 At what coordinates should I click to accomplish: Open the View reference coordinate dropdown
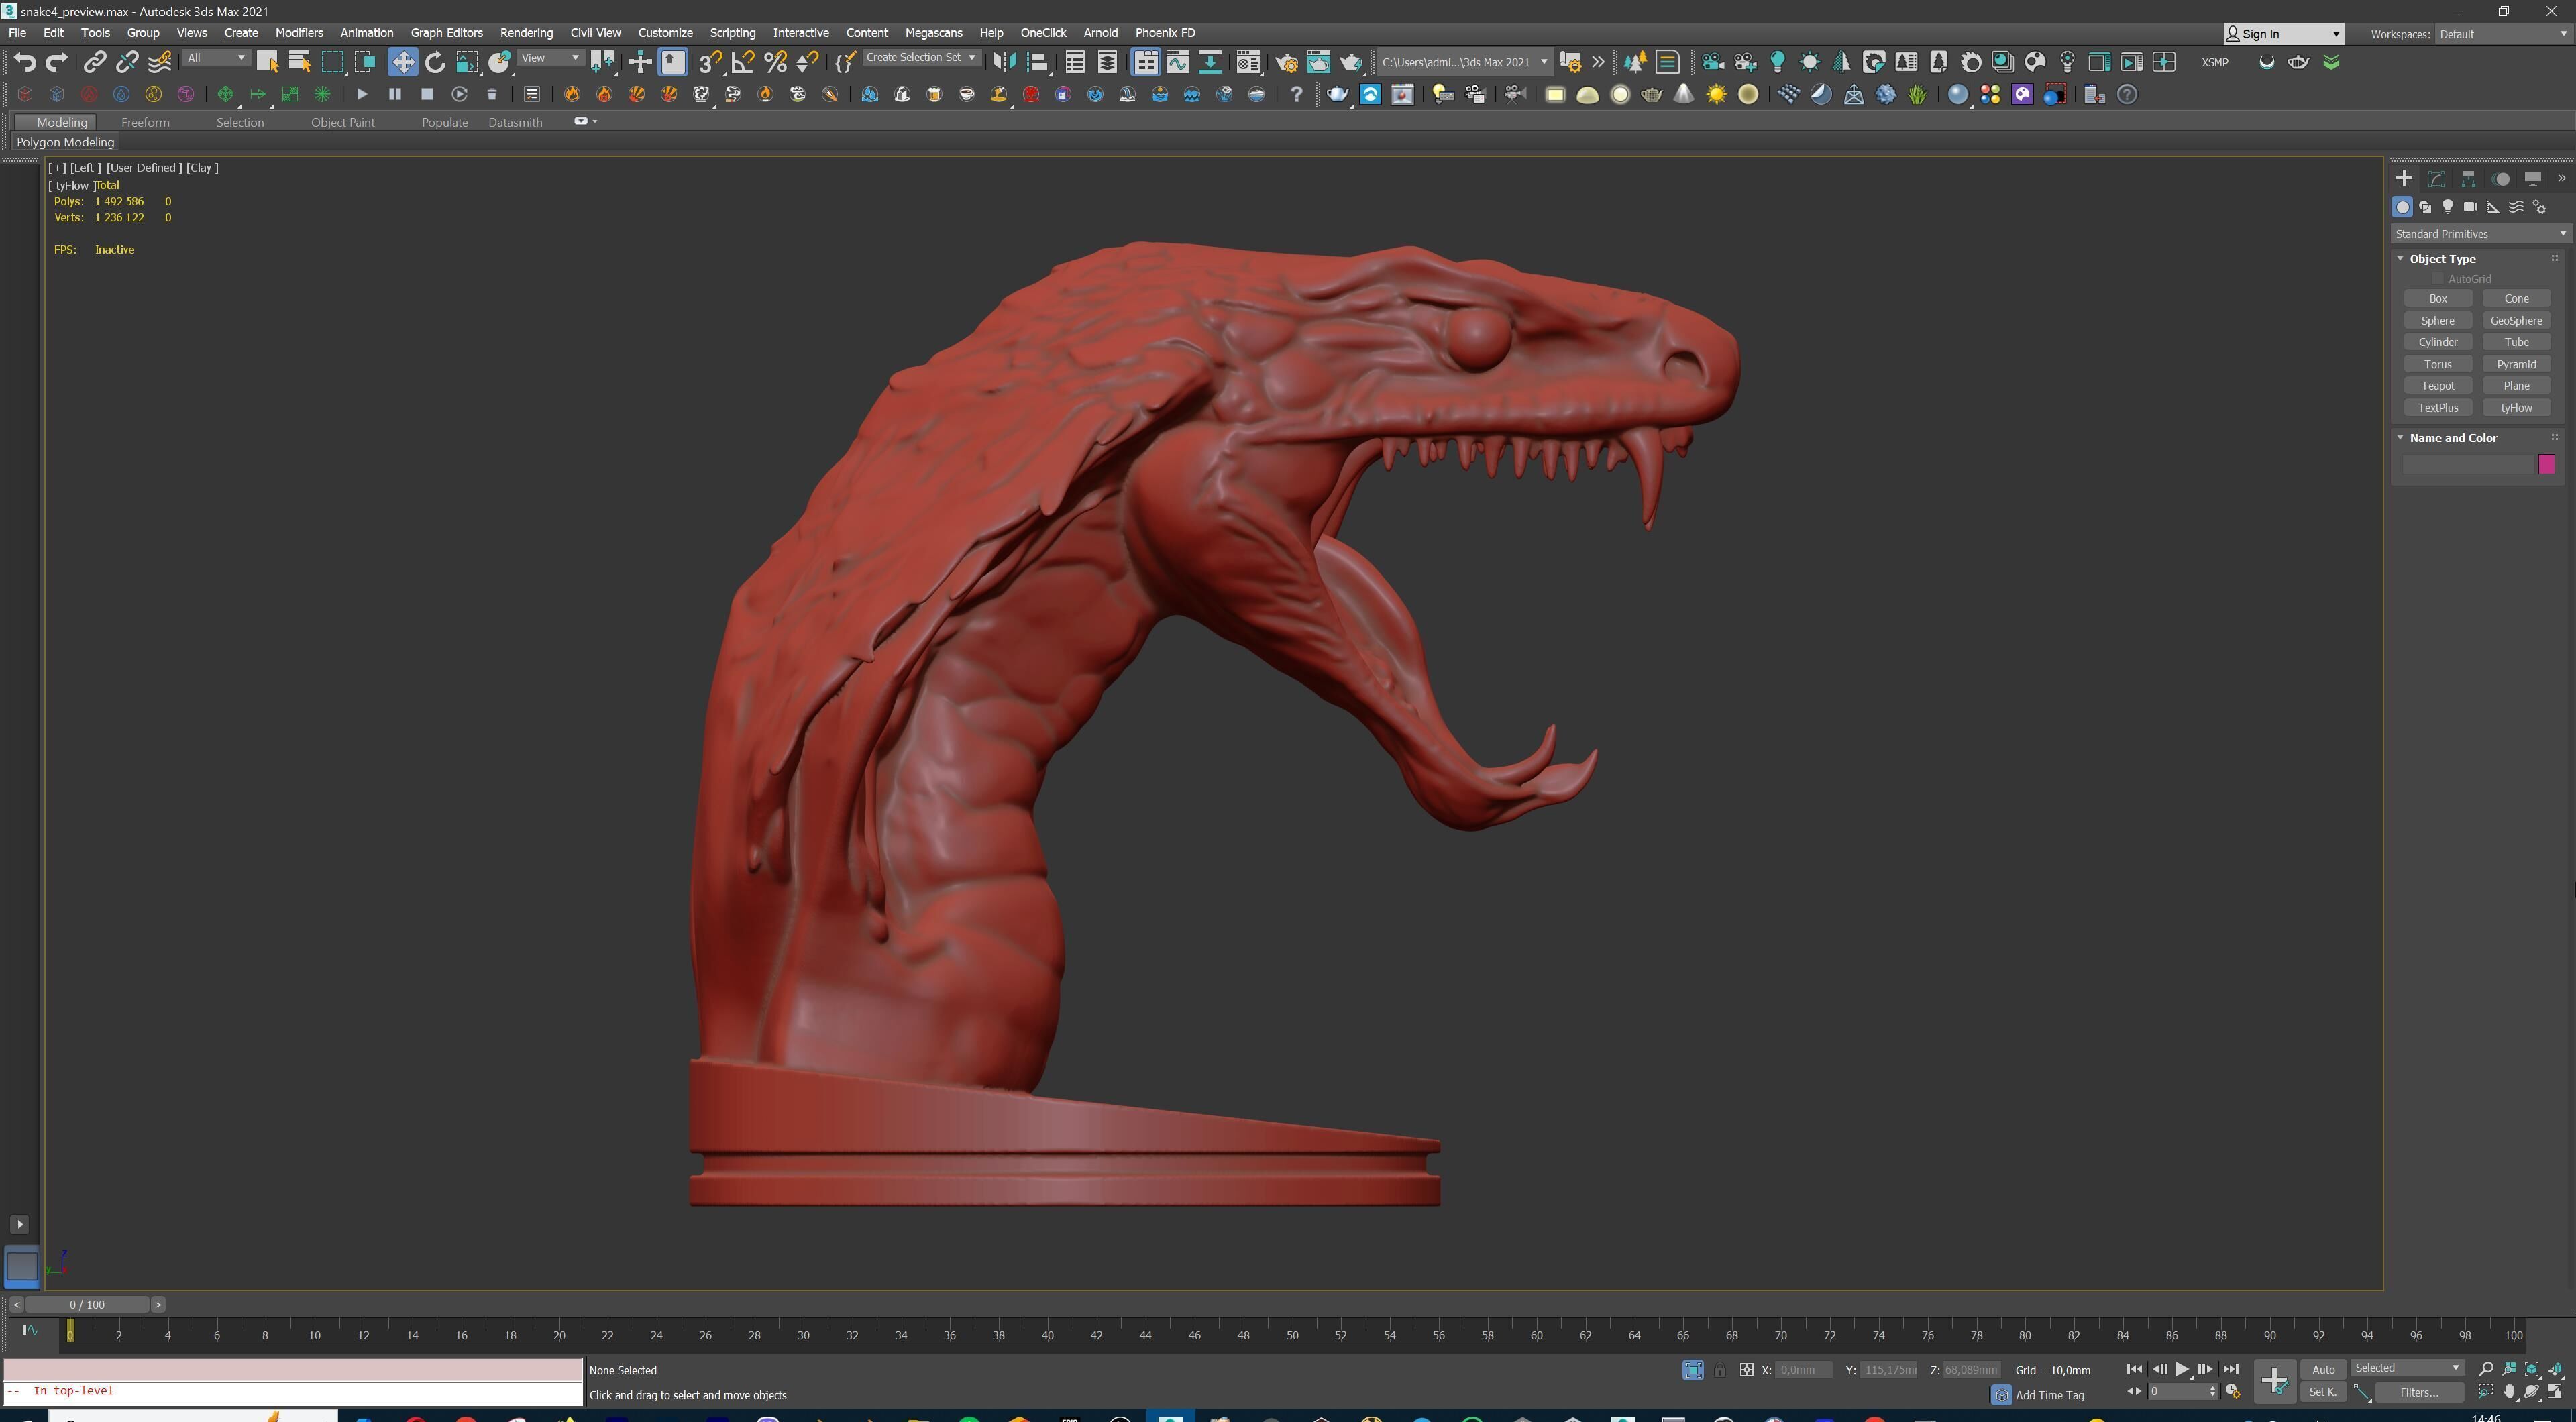coord(551,58)
